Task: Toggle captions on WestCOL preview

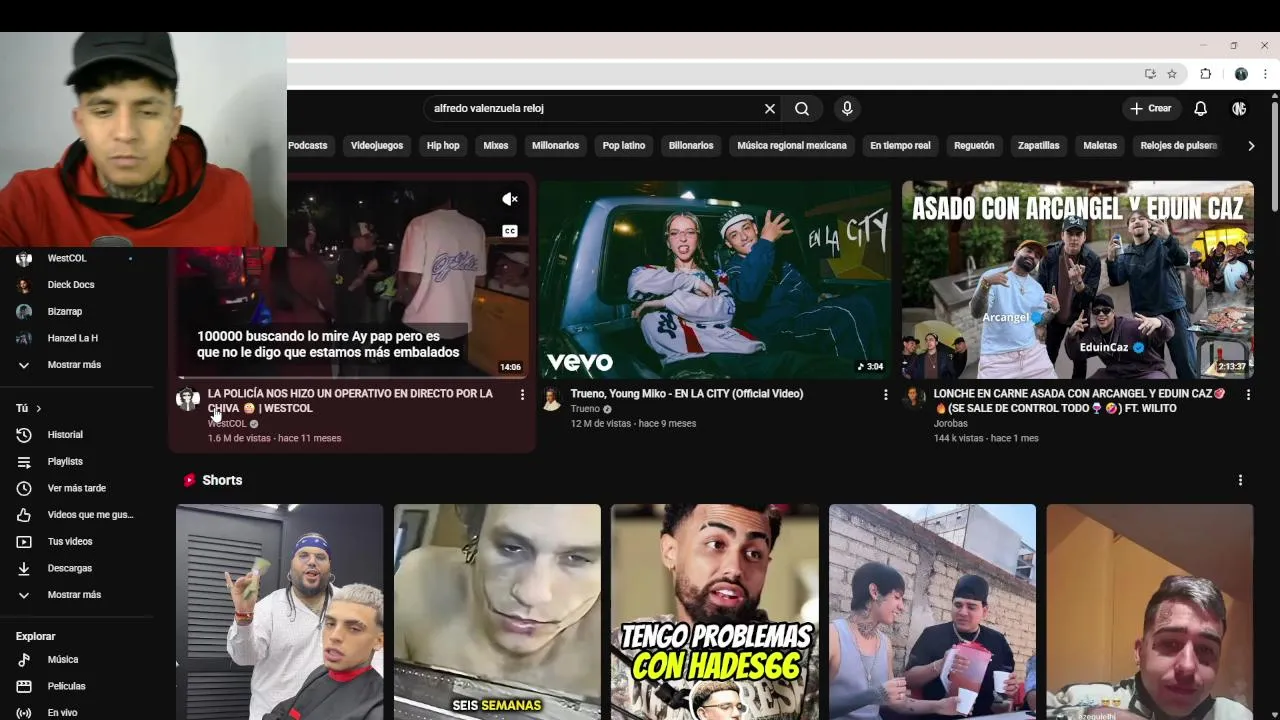Action: click(510, 231)
